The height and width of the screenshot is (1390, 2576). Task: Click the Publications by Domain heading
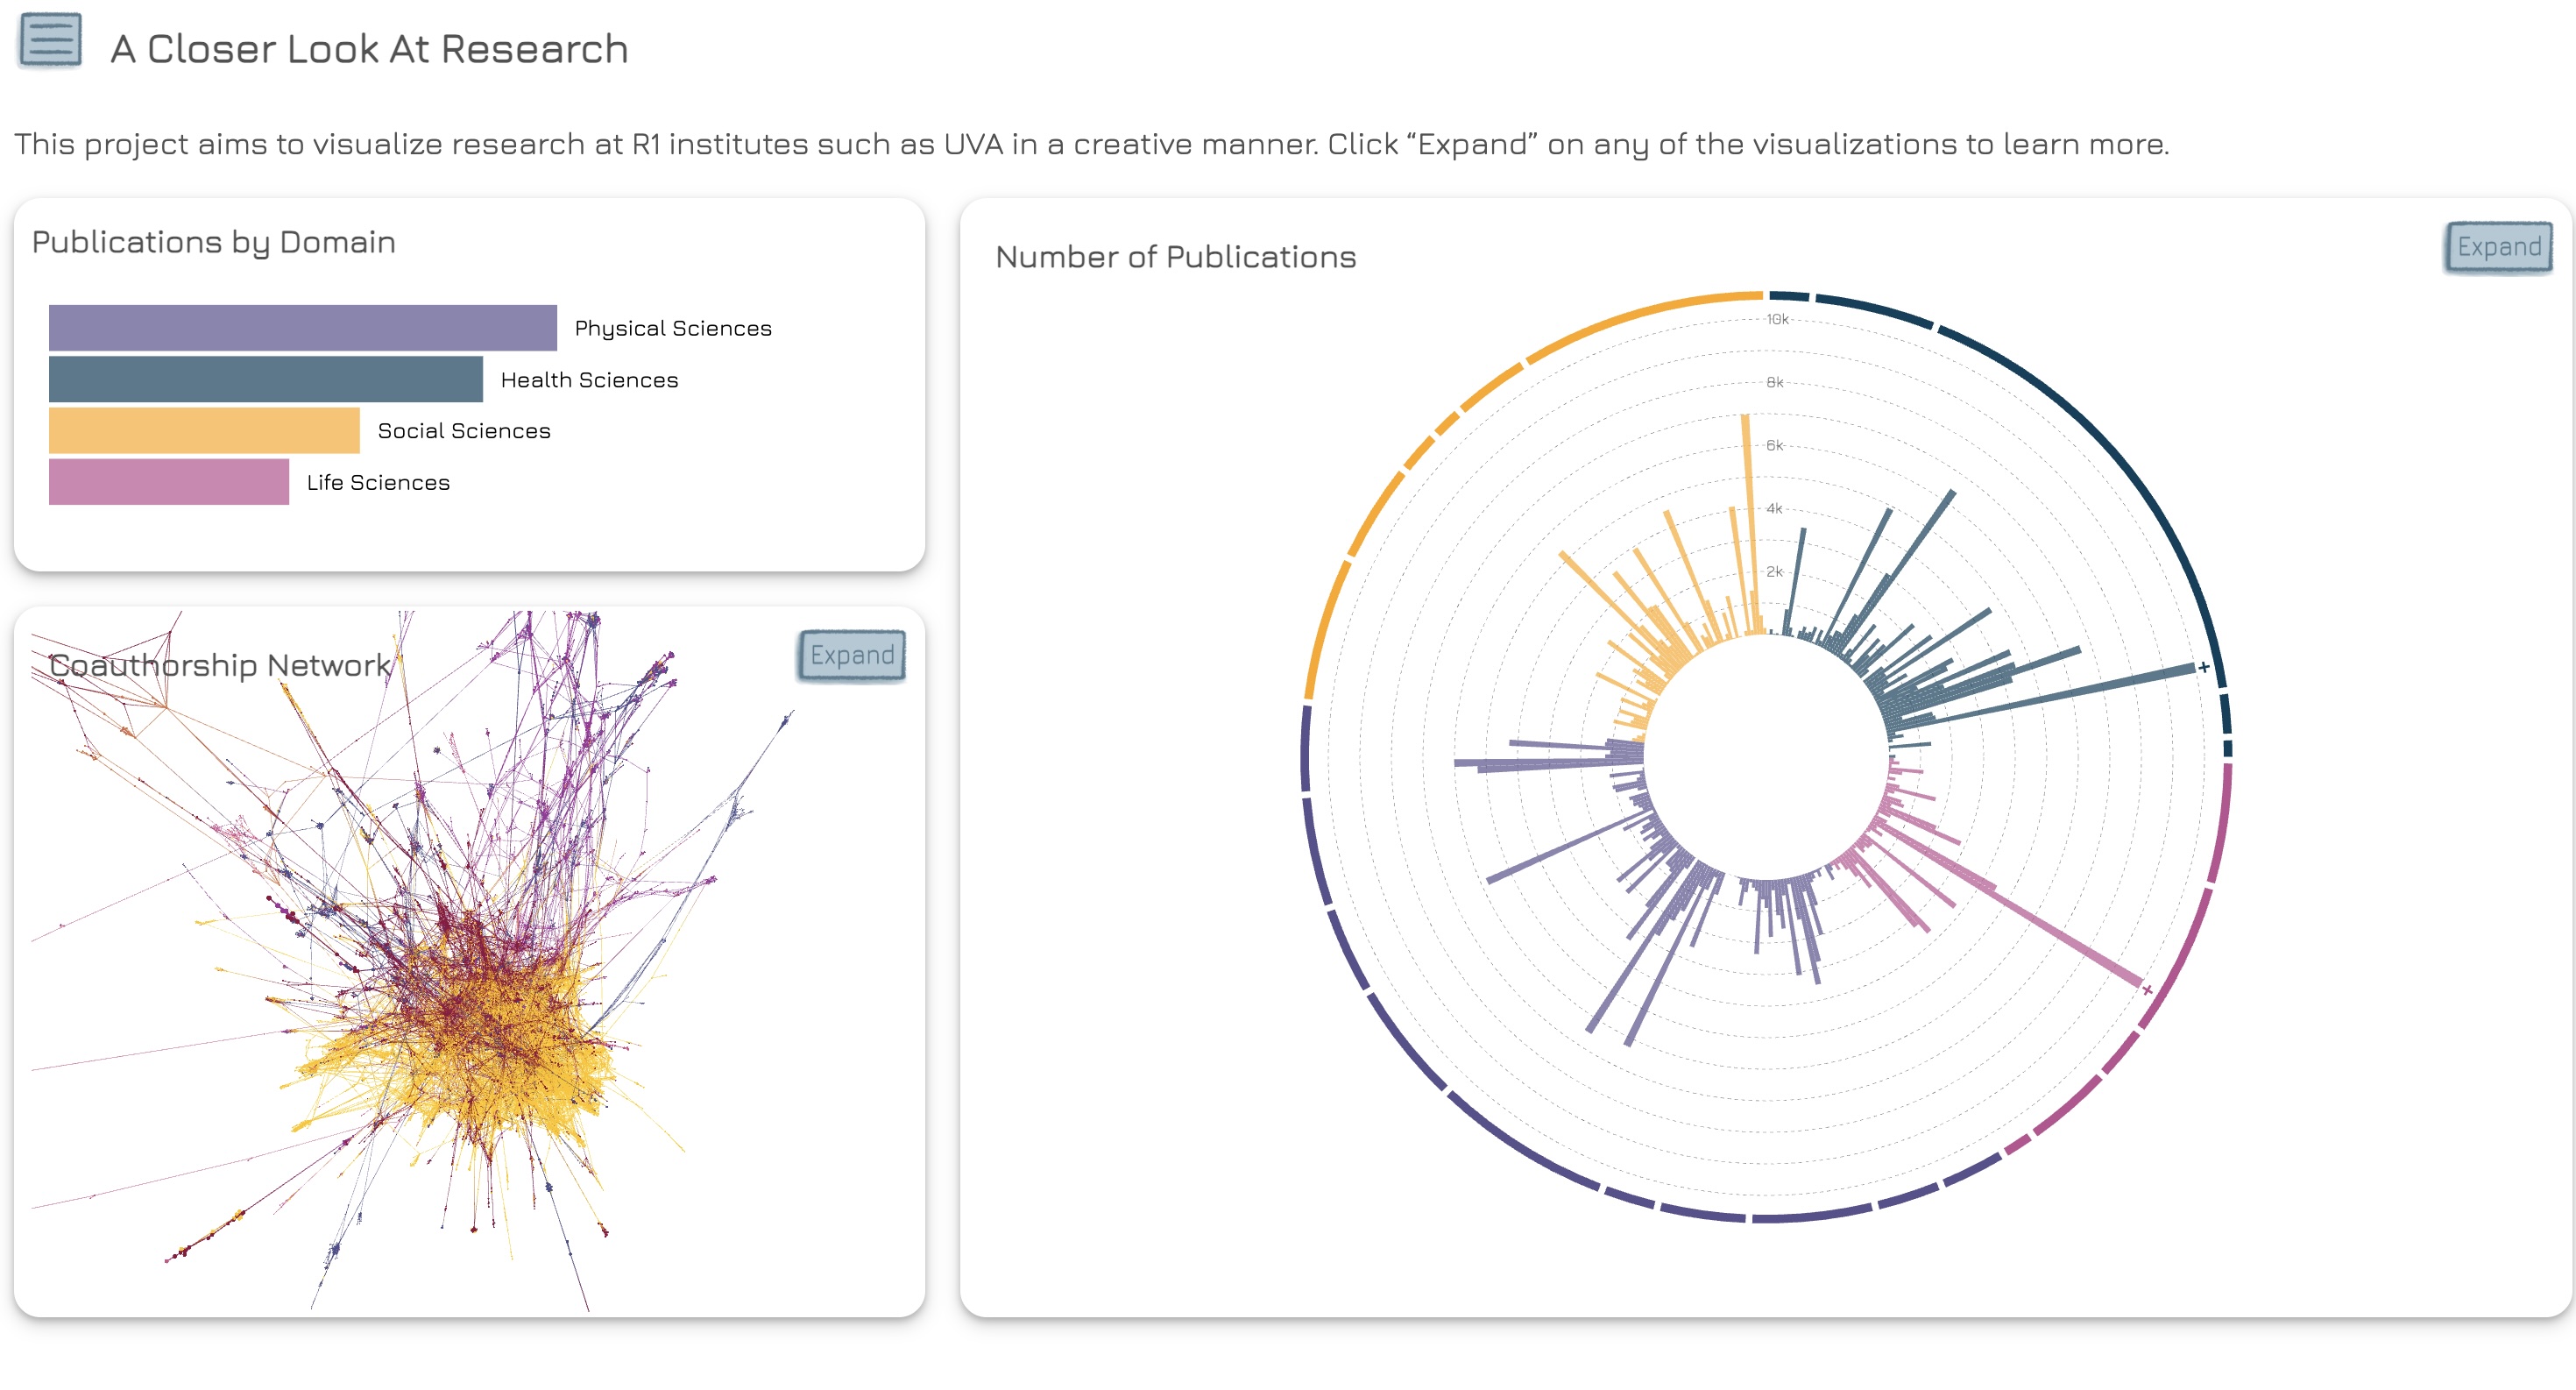214,243
